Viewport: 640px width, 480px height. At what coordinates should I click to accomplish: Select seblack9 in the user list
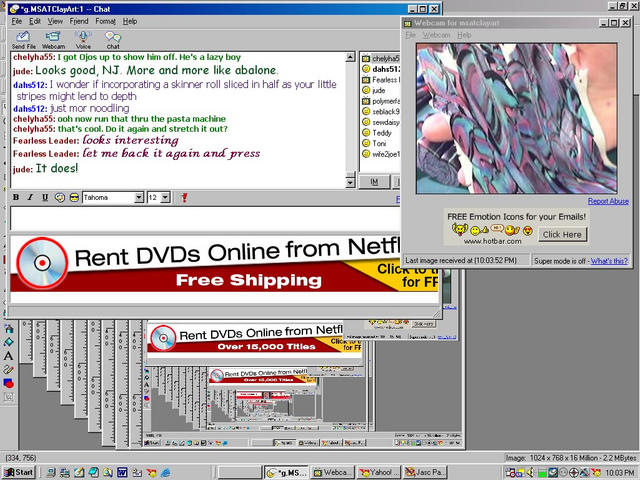[381, 112]
